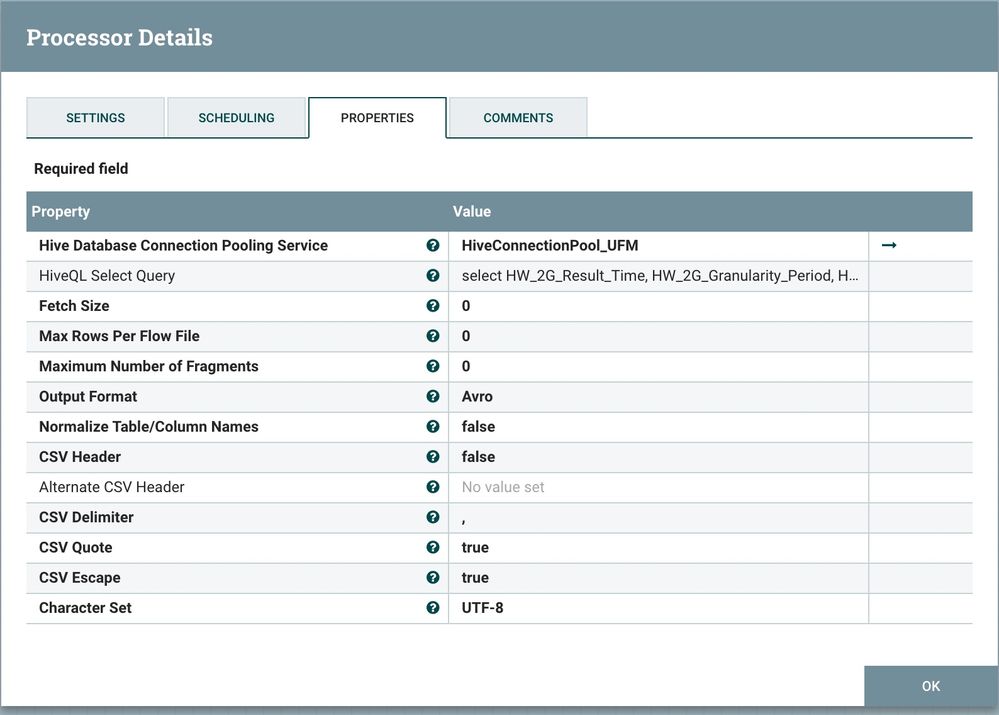Open the Scheduling tab
The height and width of the screenshot is (715, 999).
(x=236, y=118)
